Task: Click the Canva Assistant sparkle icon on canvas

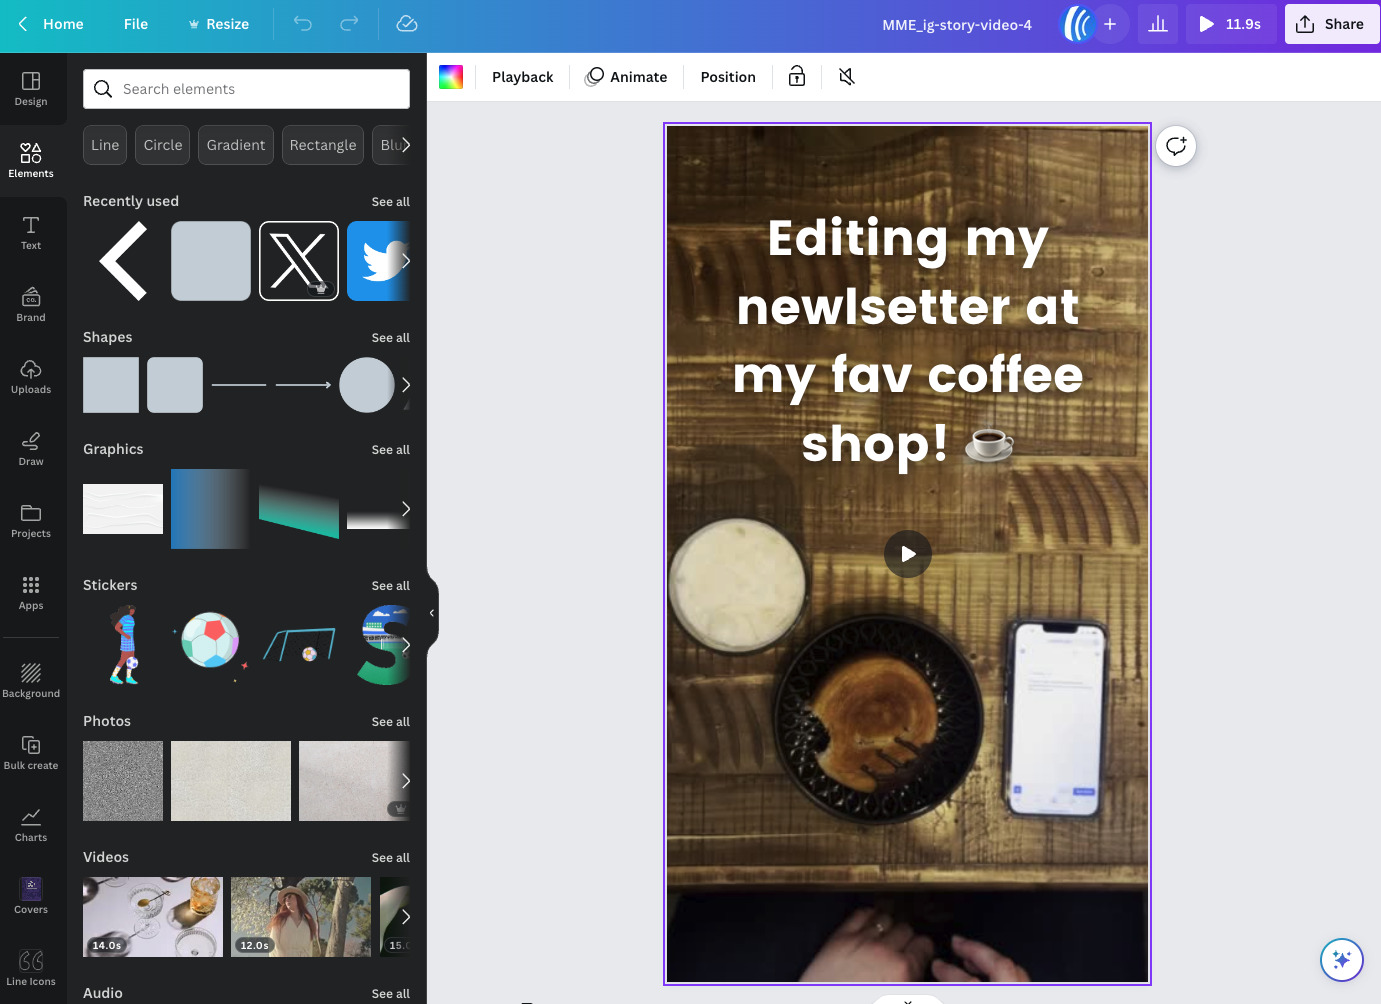Action: pos(1341,959)
